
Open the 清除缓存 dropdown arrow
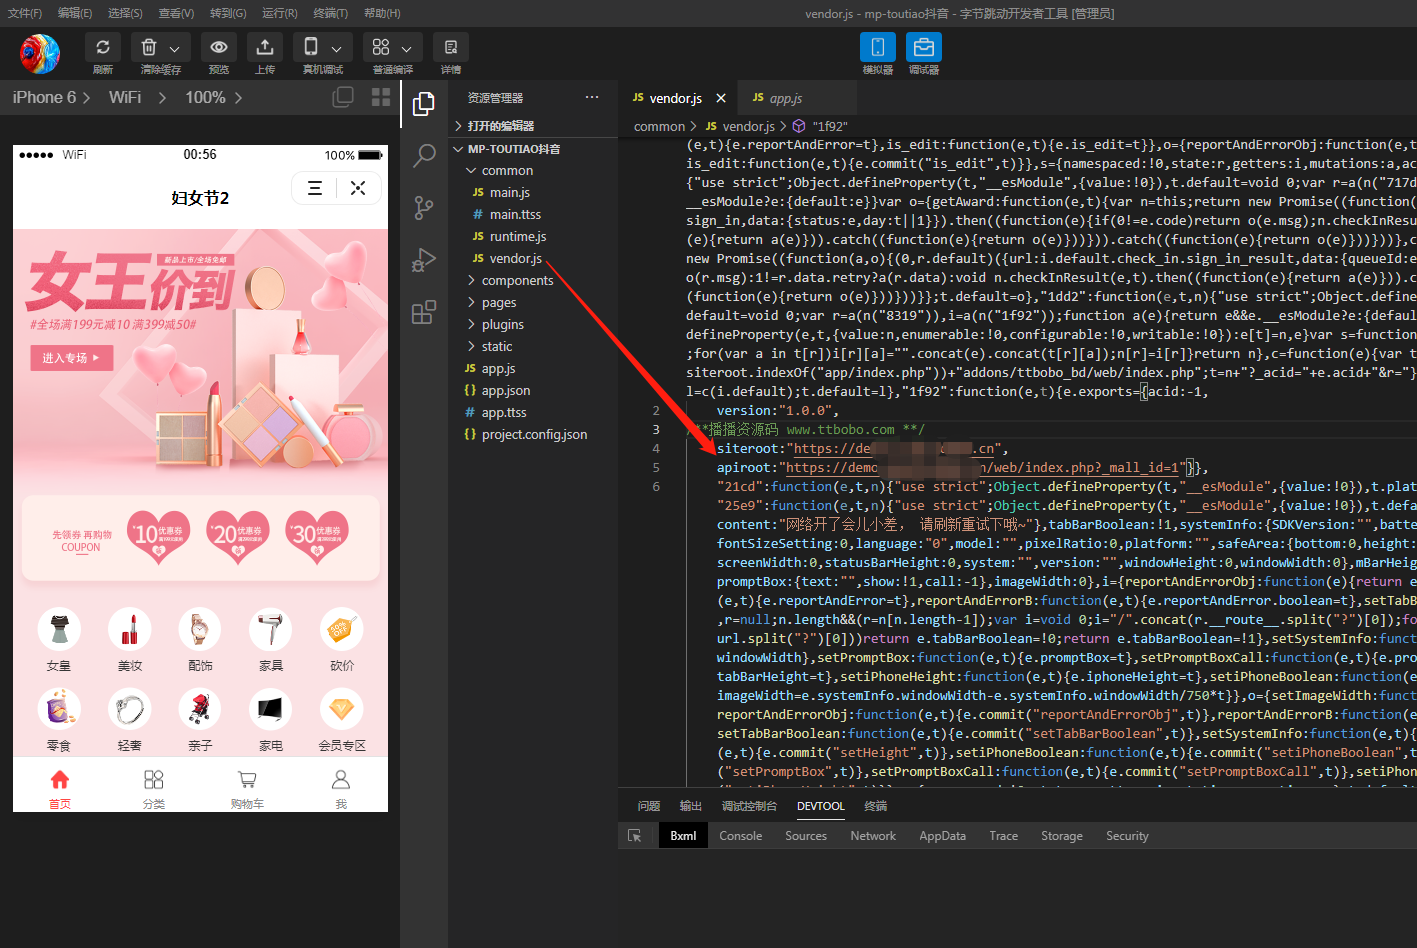tap(174, 48)
